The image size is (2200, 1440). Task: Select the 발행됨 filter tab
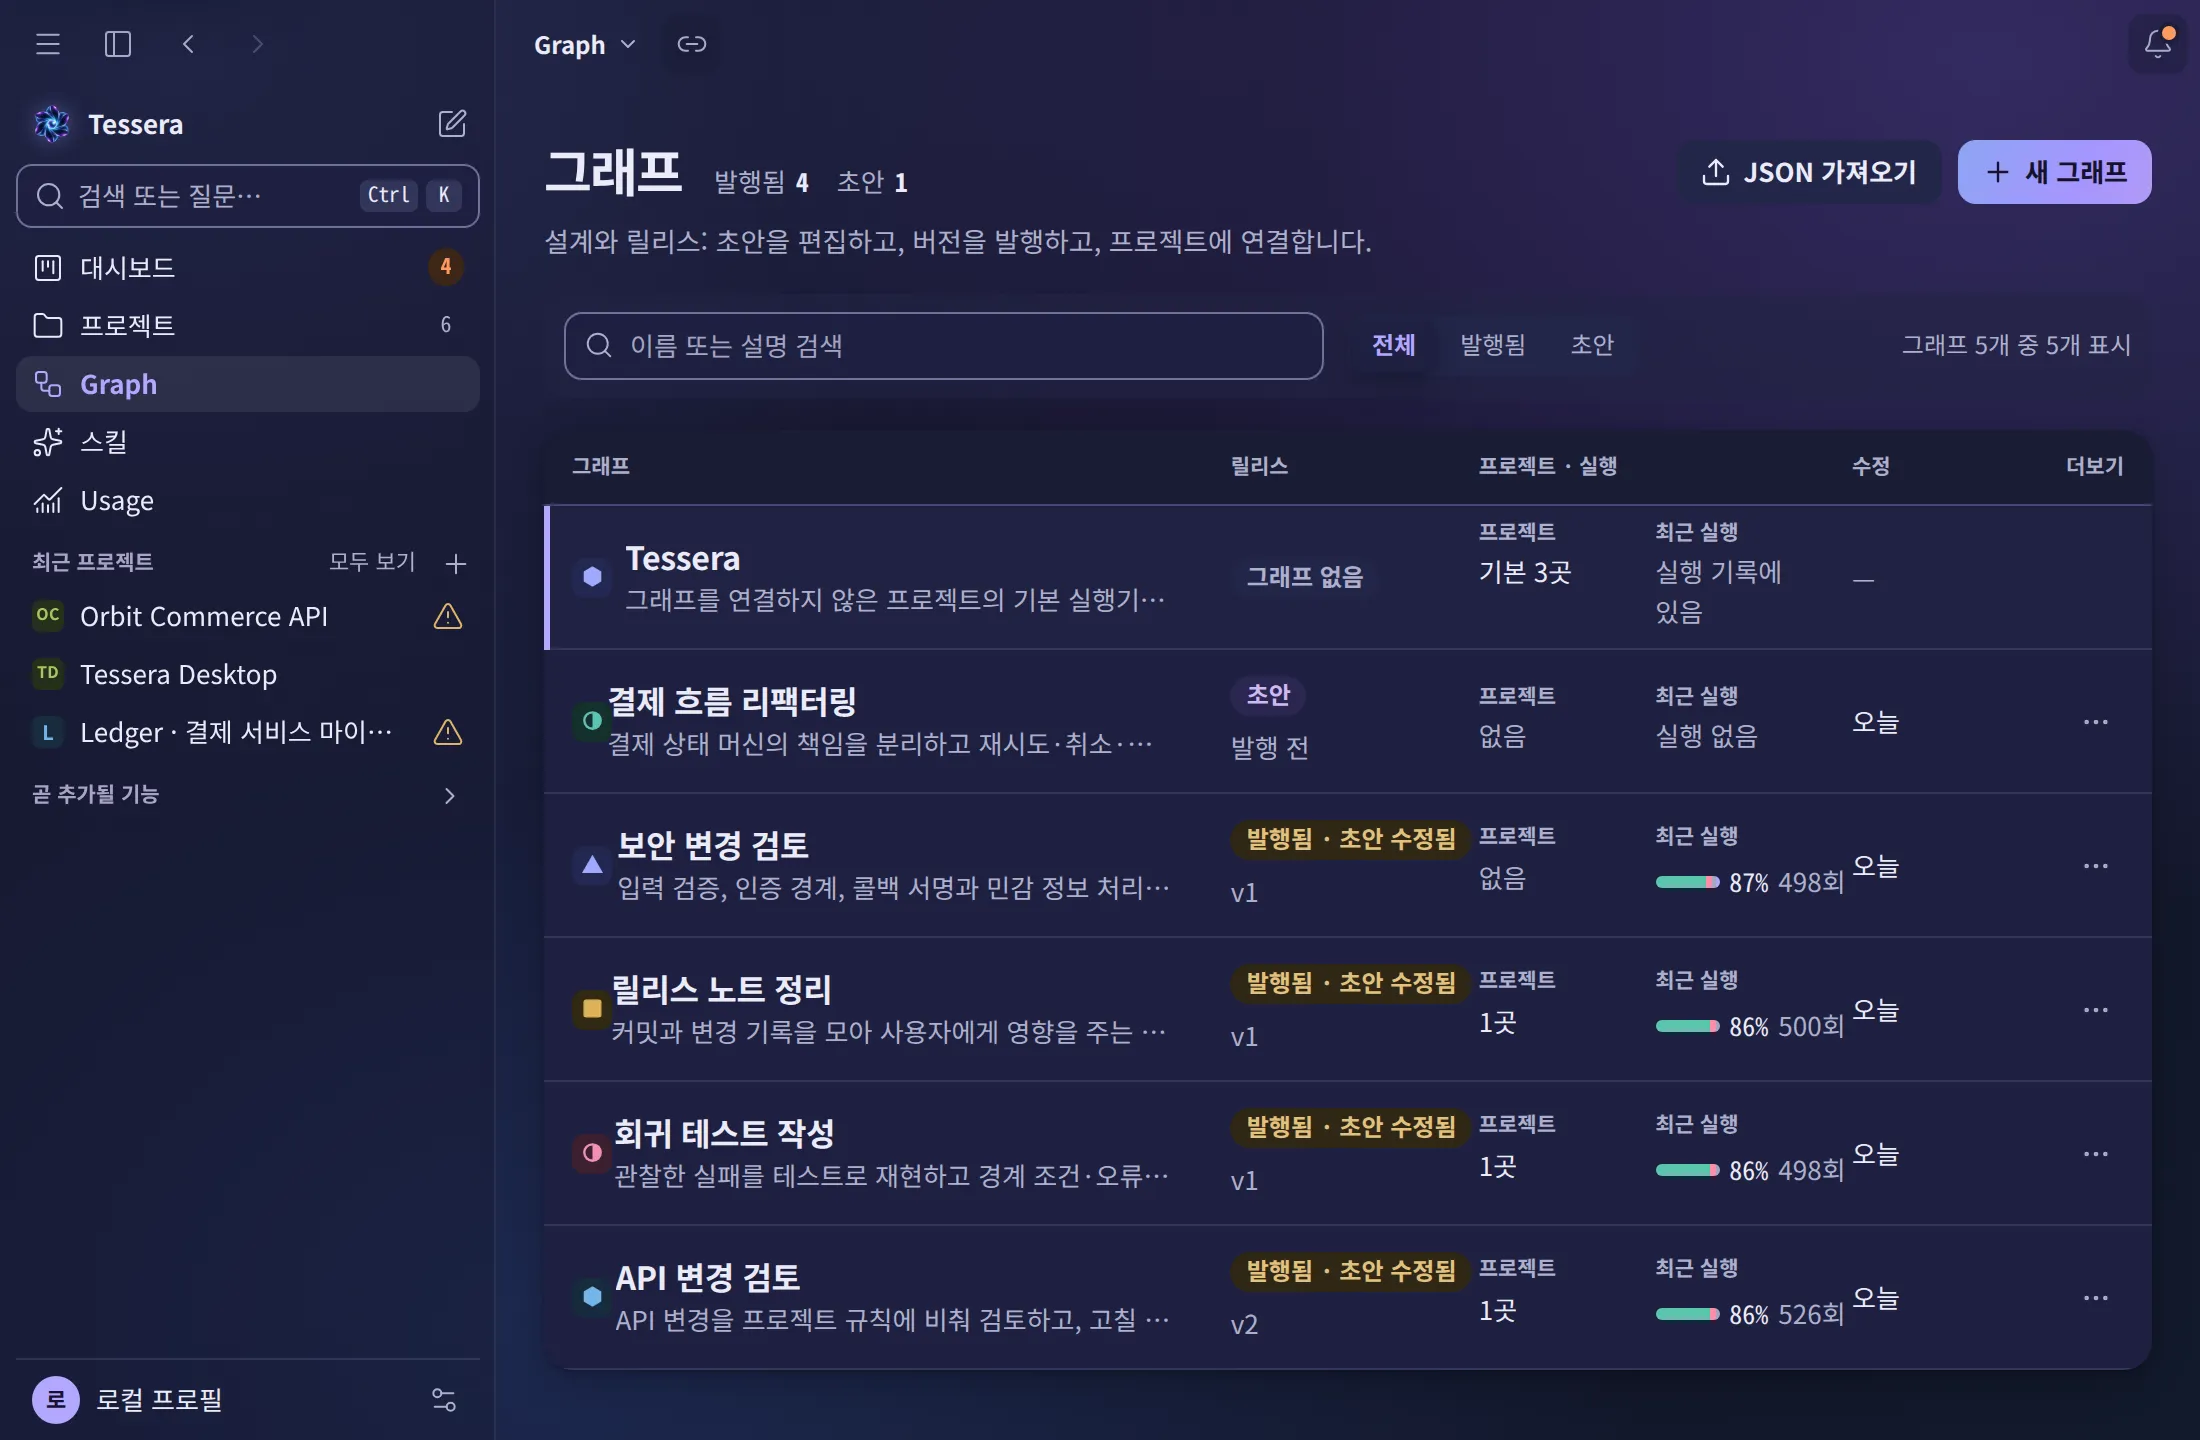coord(1492,345)
